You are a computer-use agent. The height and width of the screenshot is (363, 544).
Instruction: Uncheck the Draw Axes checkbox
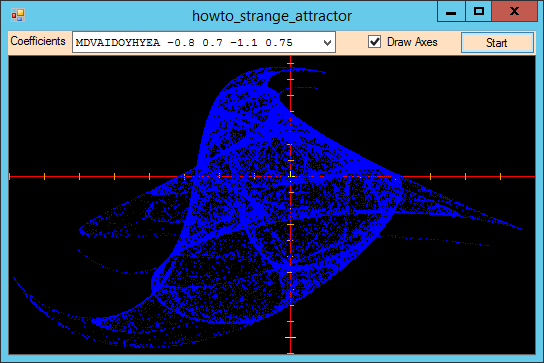374,42
